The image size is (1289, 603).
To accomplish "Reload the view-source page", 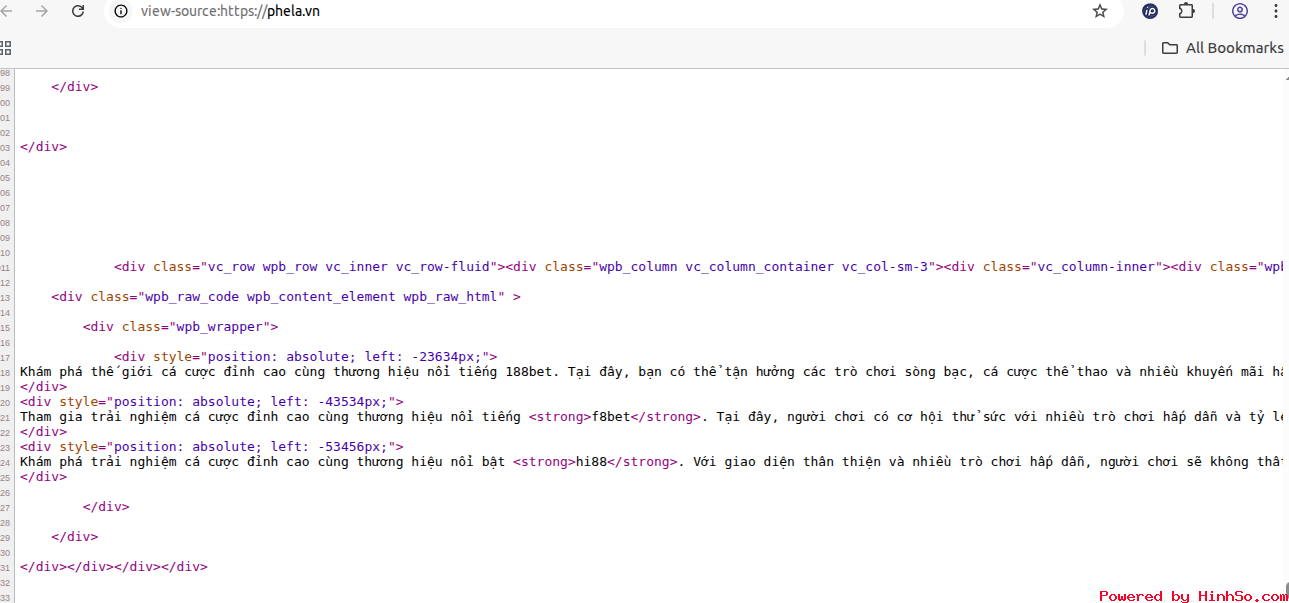I will [x=78, y=11].
